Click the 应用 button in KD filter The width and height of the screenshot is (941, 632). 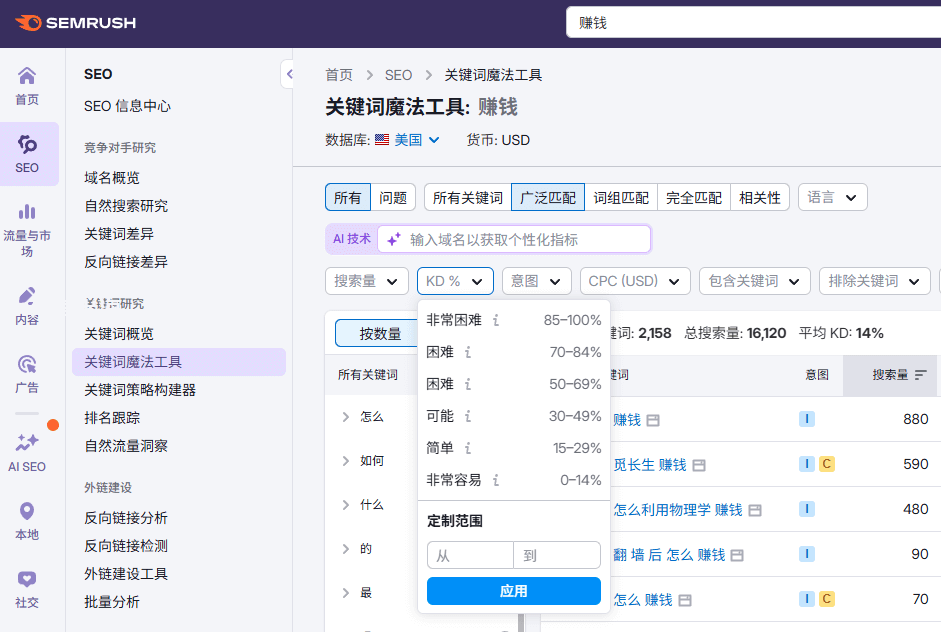(513, 591)
